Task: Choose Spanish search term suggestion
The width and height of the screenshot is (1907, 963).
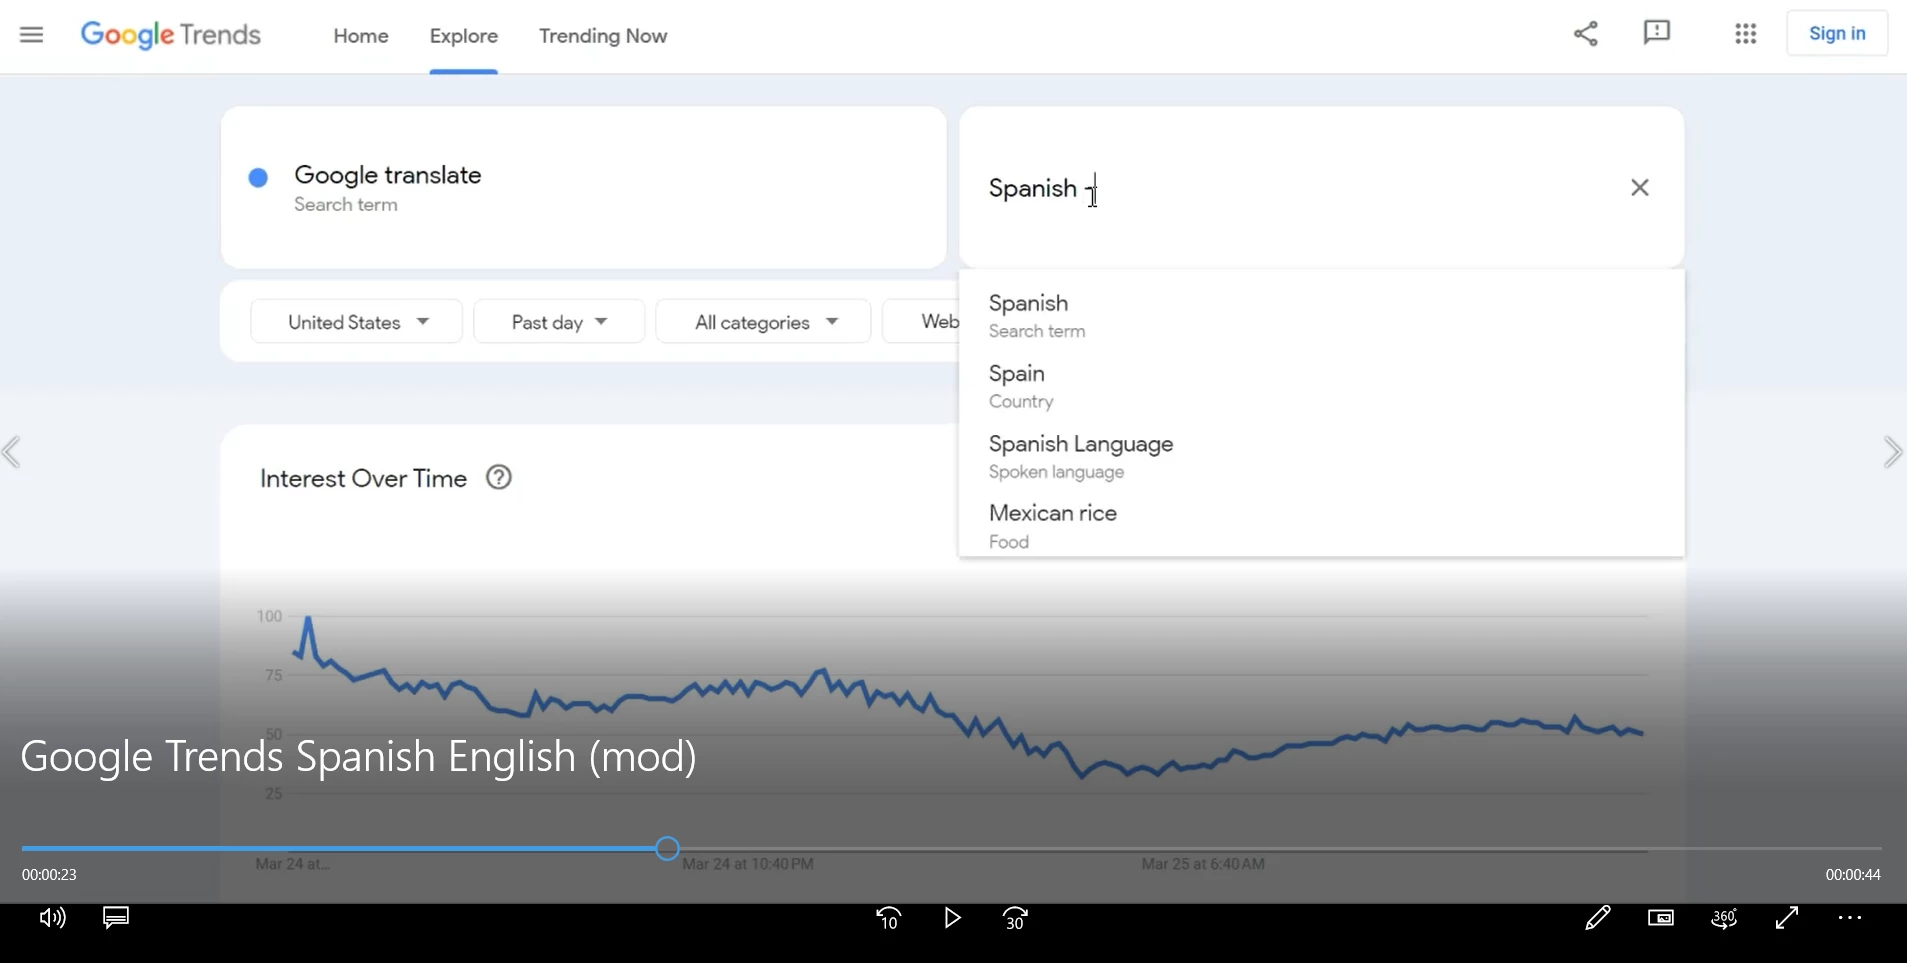Action: (1321, 316)
